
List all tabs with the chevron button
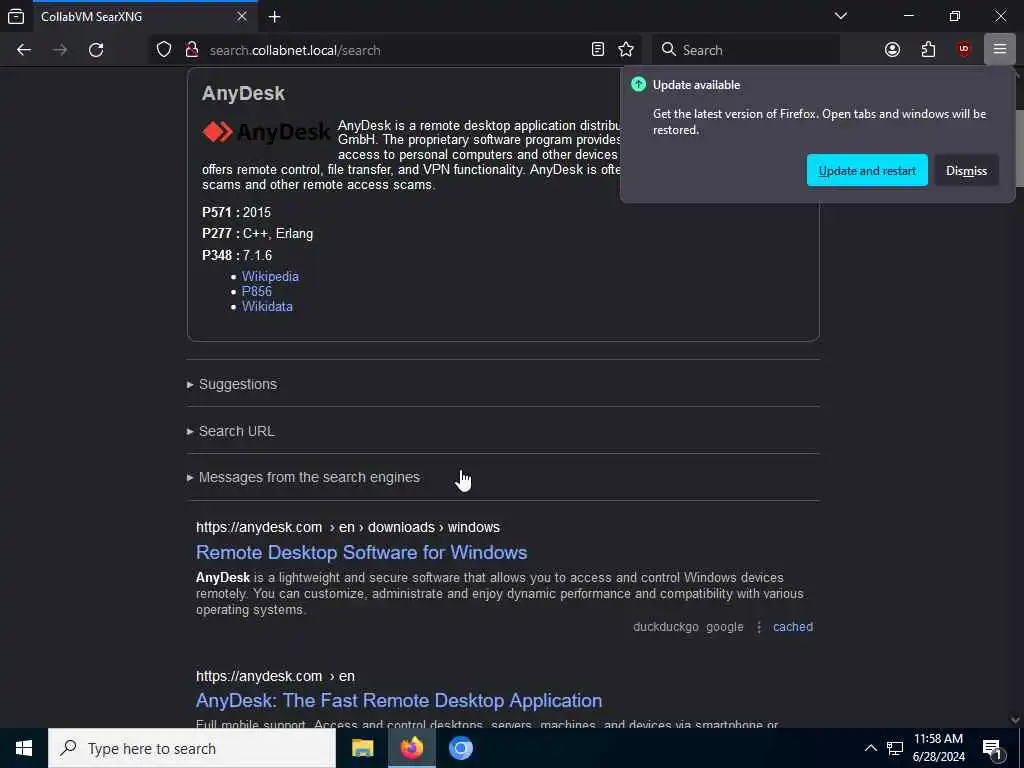(841, 16)
